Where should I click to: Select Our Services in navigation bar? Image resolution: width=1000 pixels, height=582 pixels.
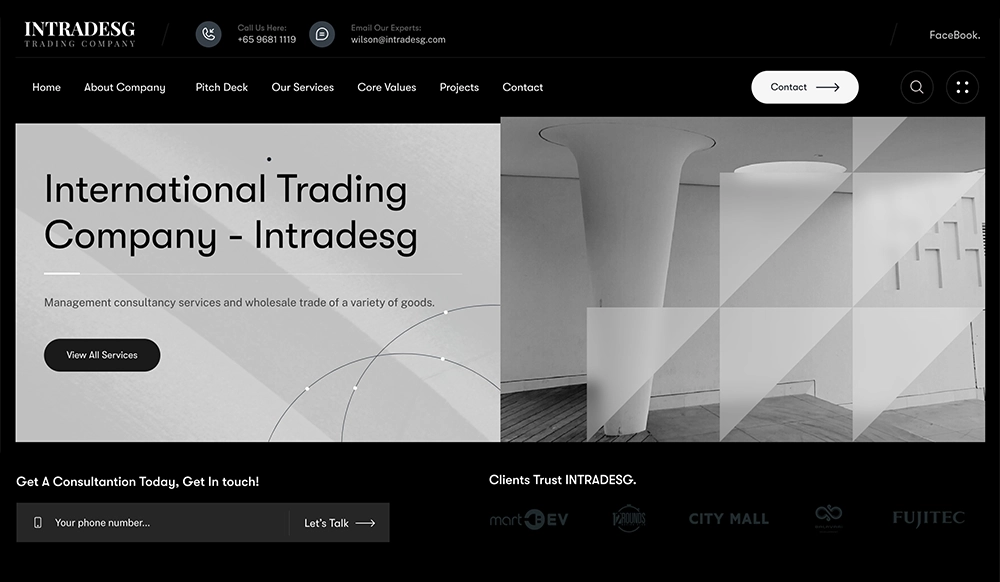tap(302, 87)
